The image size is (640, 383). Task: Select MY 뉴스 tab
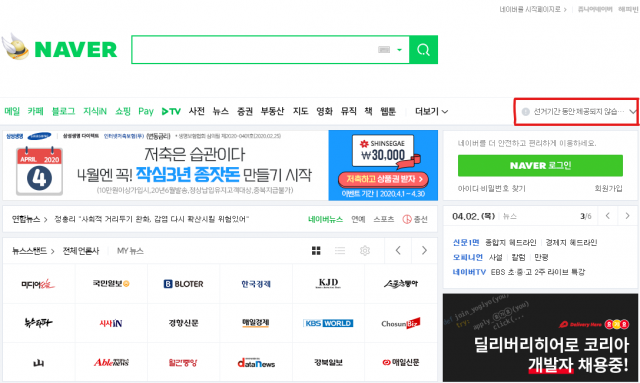tap(130, 251)
